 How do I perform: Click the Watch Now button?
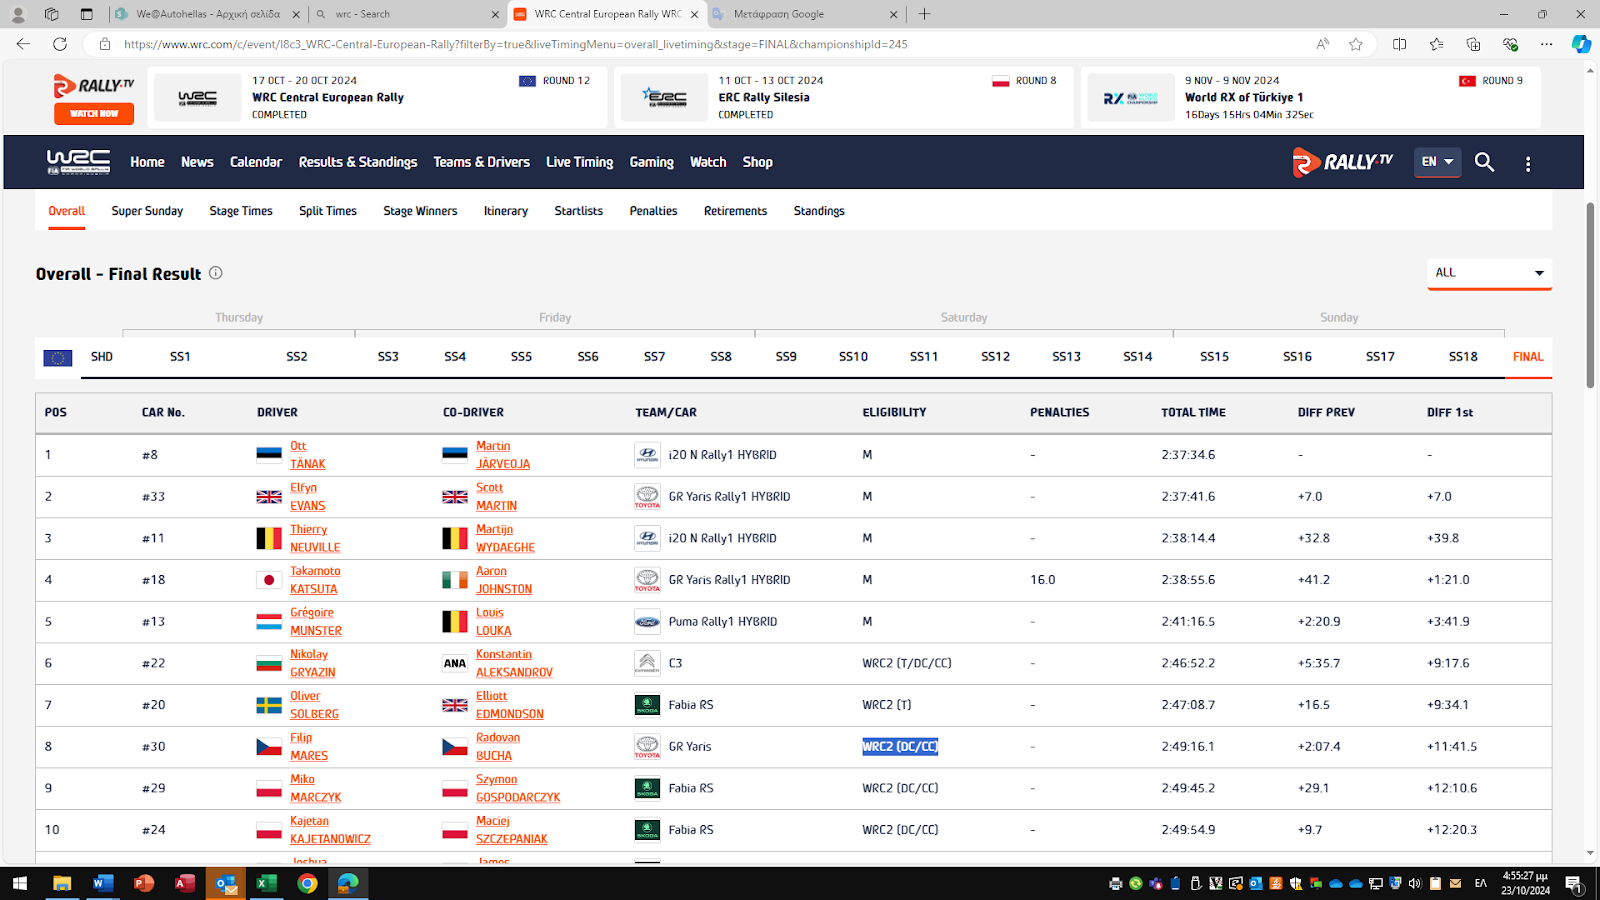pyautogui.click(x=94, y=114)
